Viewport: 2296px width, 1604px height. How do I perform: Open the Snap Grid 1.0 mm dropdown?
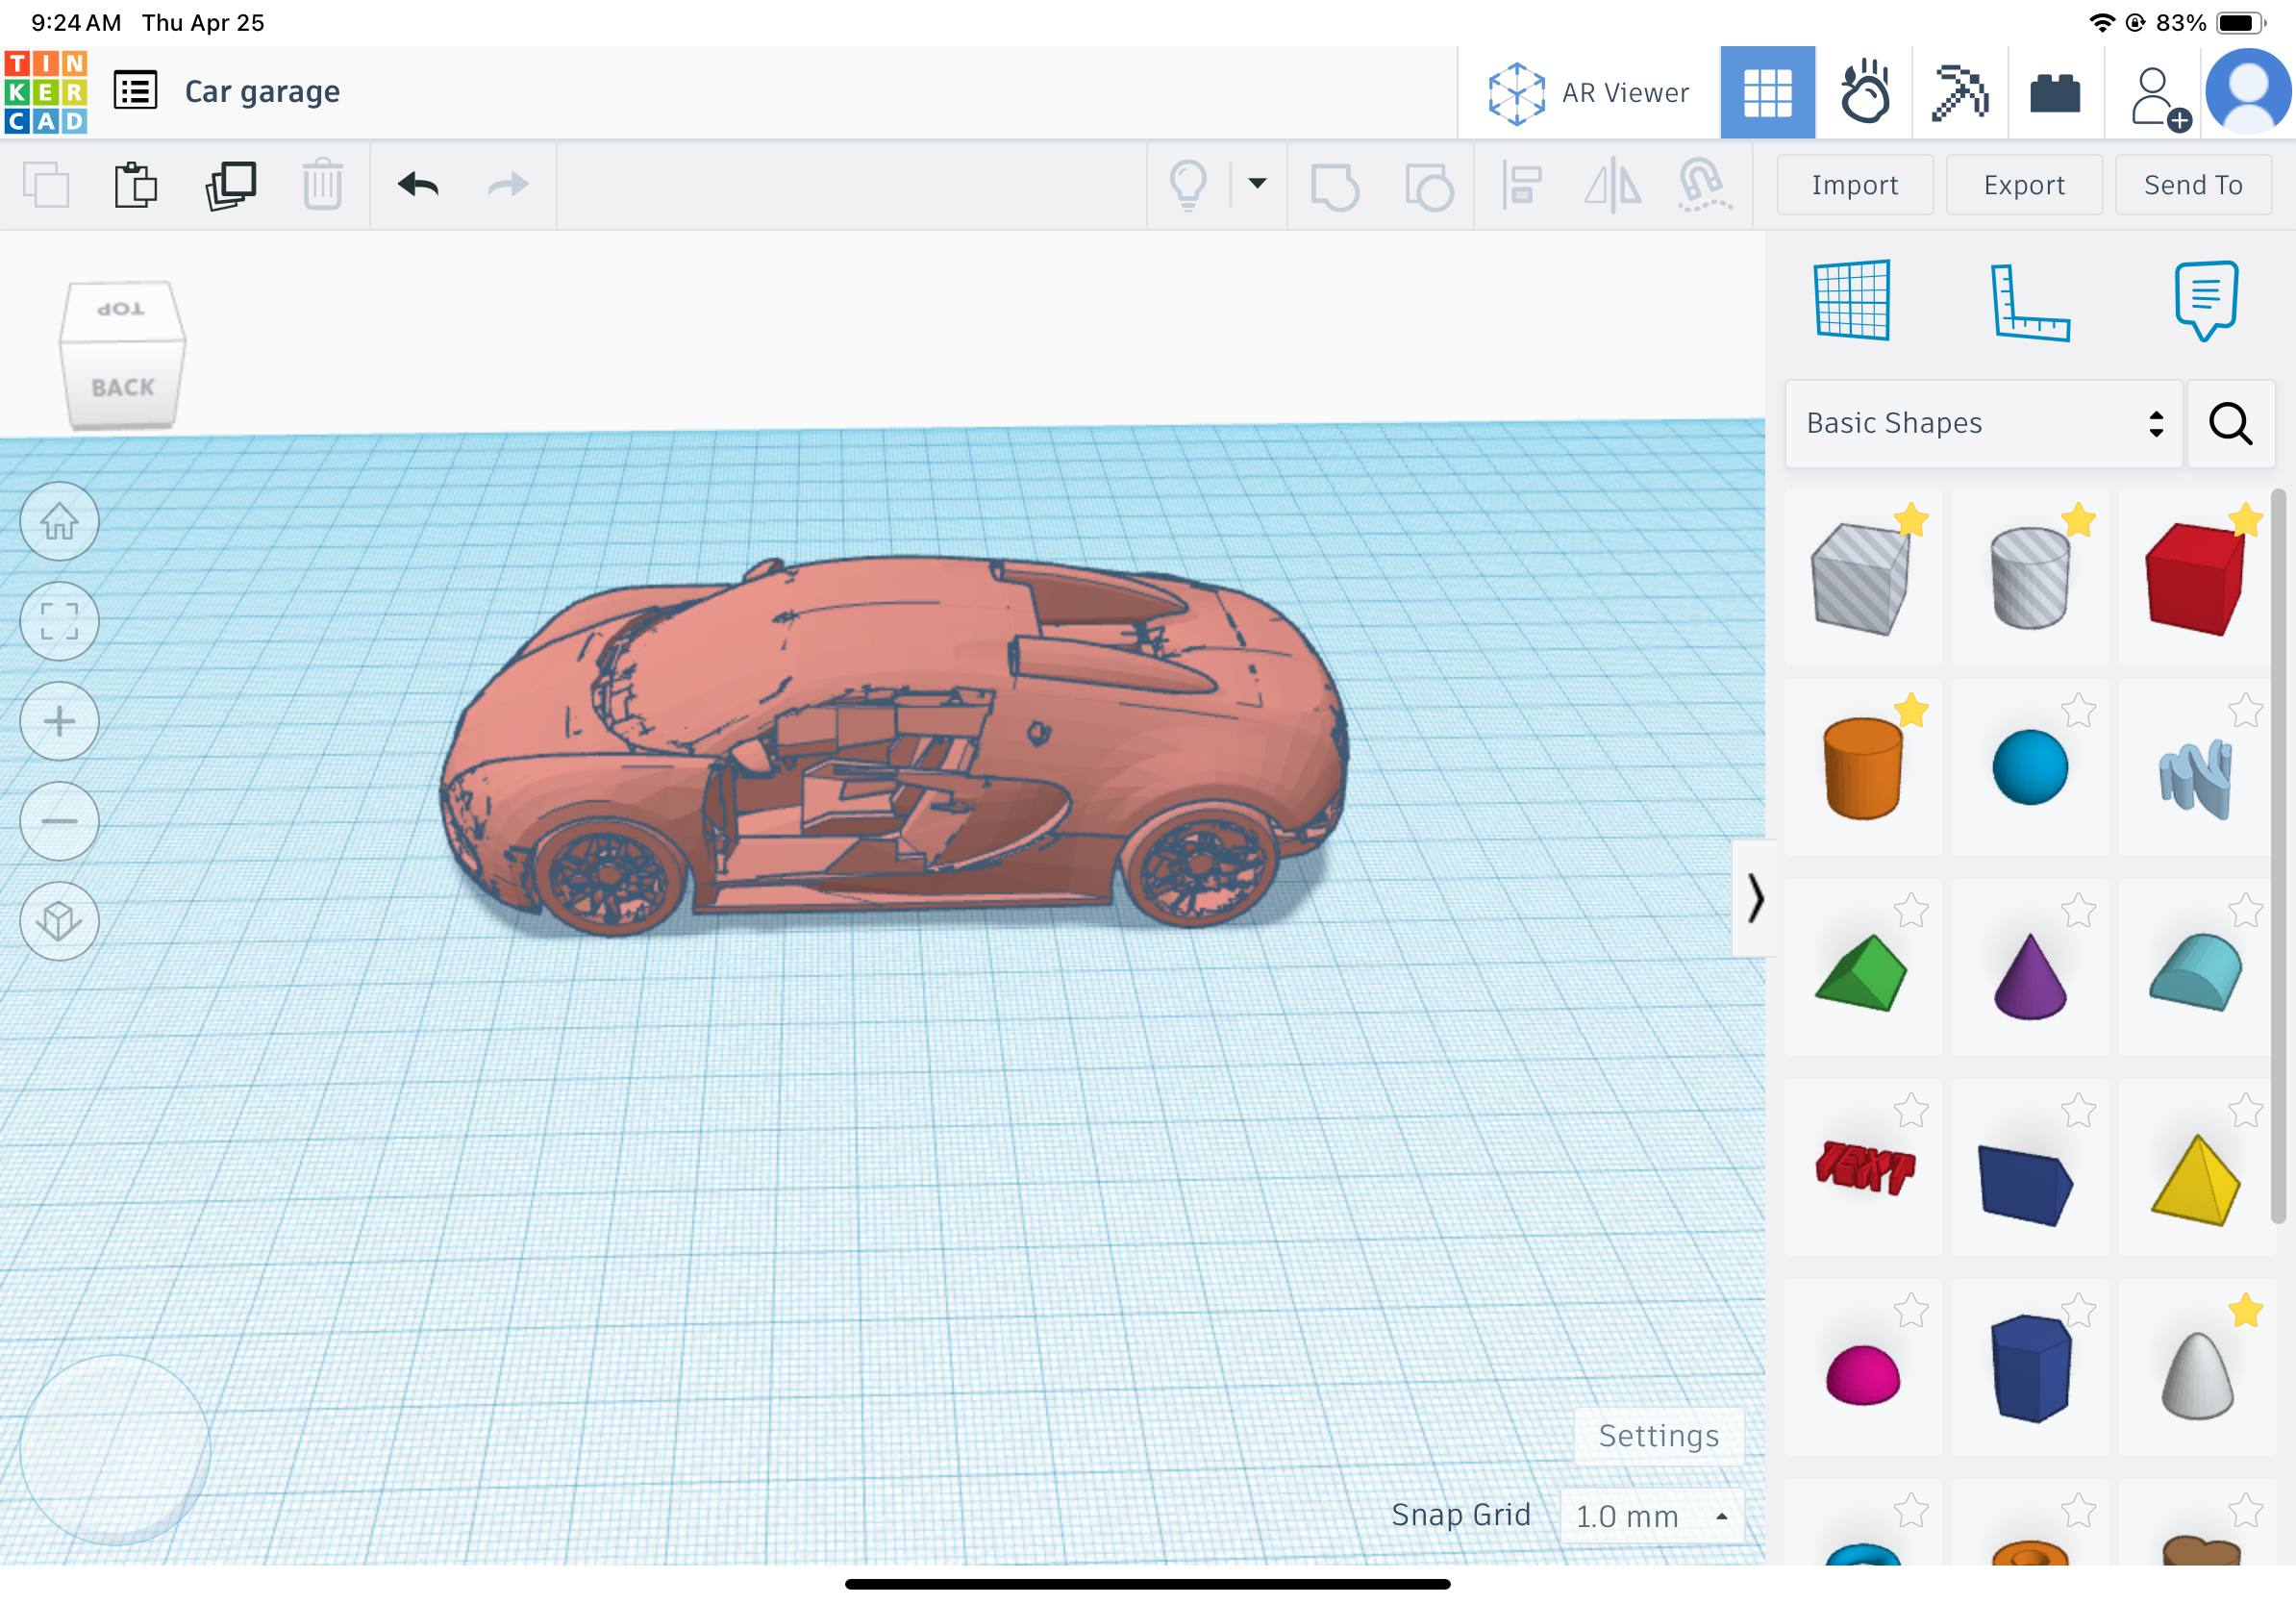(x=1651, y=1515)
